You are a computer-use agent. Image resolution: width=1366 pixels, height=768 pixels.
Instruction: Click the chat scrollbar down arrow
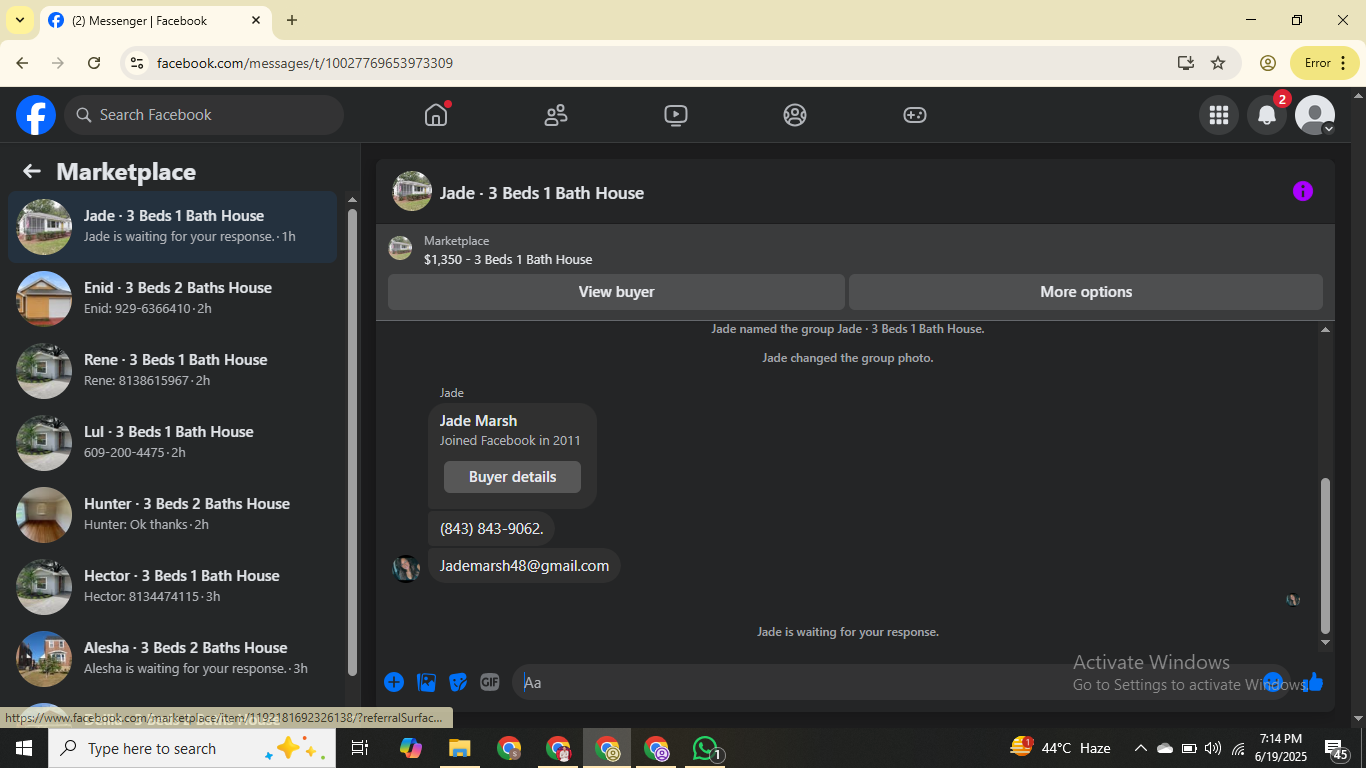(1326, 642)
